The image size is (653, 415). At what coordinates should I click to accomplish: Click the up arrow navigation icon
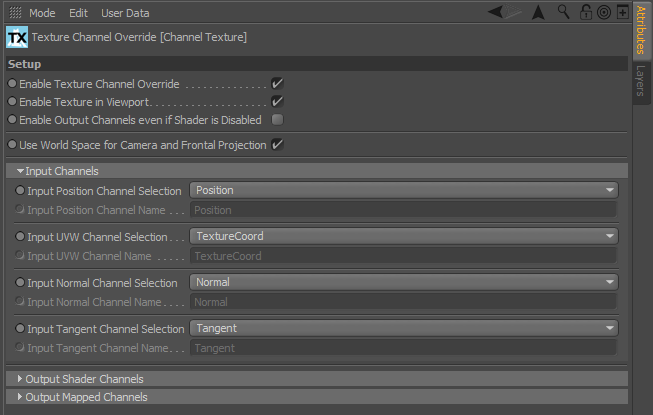(538, 12)
